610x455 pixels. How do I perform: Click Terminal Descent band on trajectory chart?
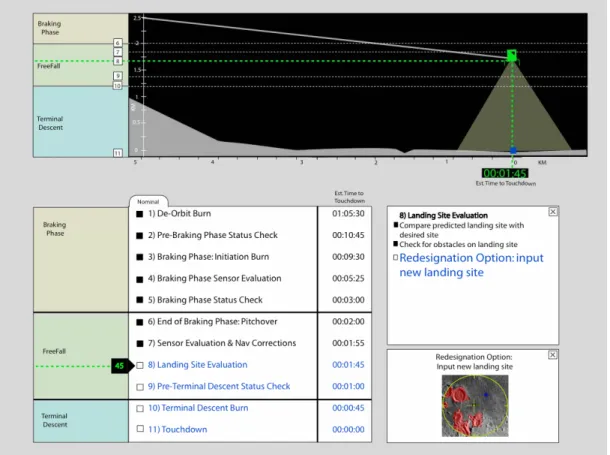click(81, 122)
